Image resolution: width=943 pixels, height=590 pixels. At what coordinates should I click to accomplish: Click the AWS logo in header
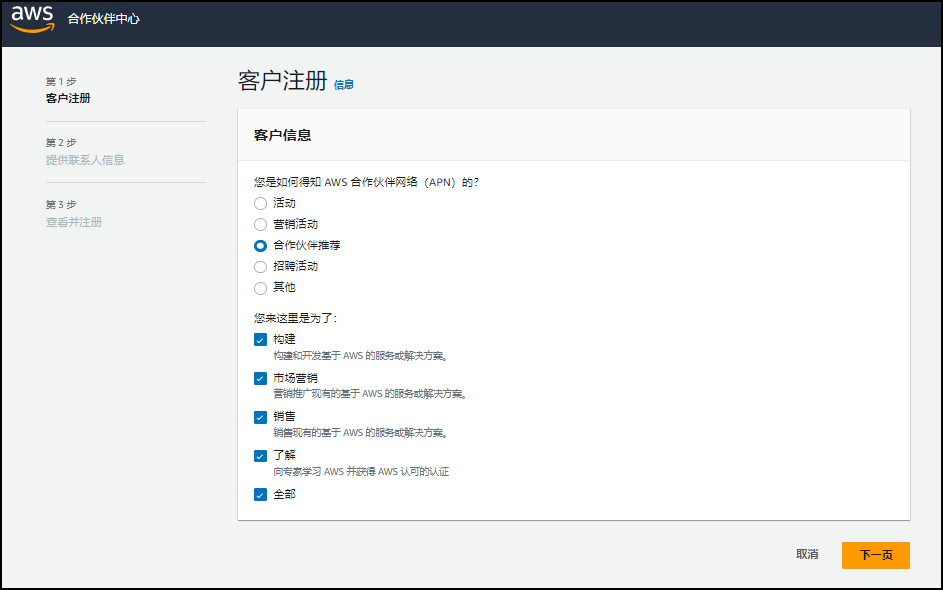tap(32, 19)
